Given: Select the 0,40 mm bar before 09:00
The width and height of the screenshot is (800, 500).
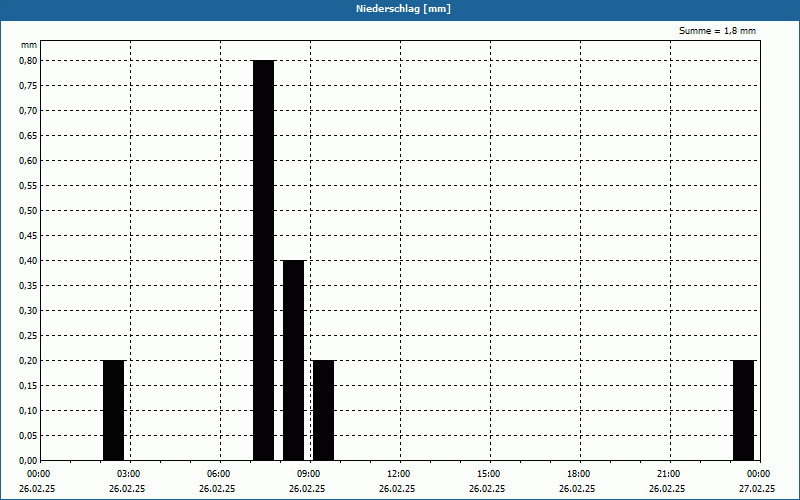Looking at the screenshot, I should (x=294, y=360).
